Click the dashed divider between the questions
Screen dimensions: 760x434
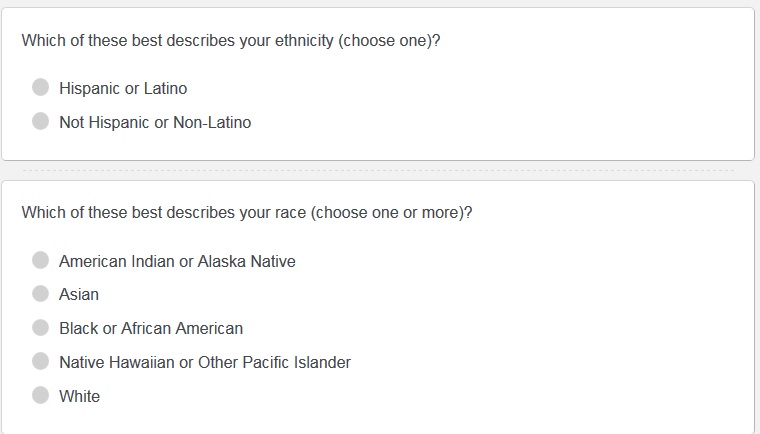point(378,170)
